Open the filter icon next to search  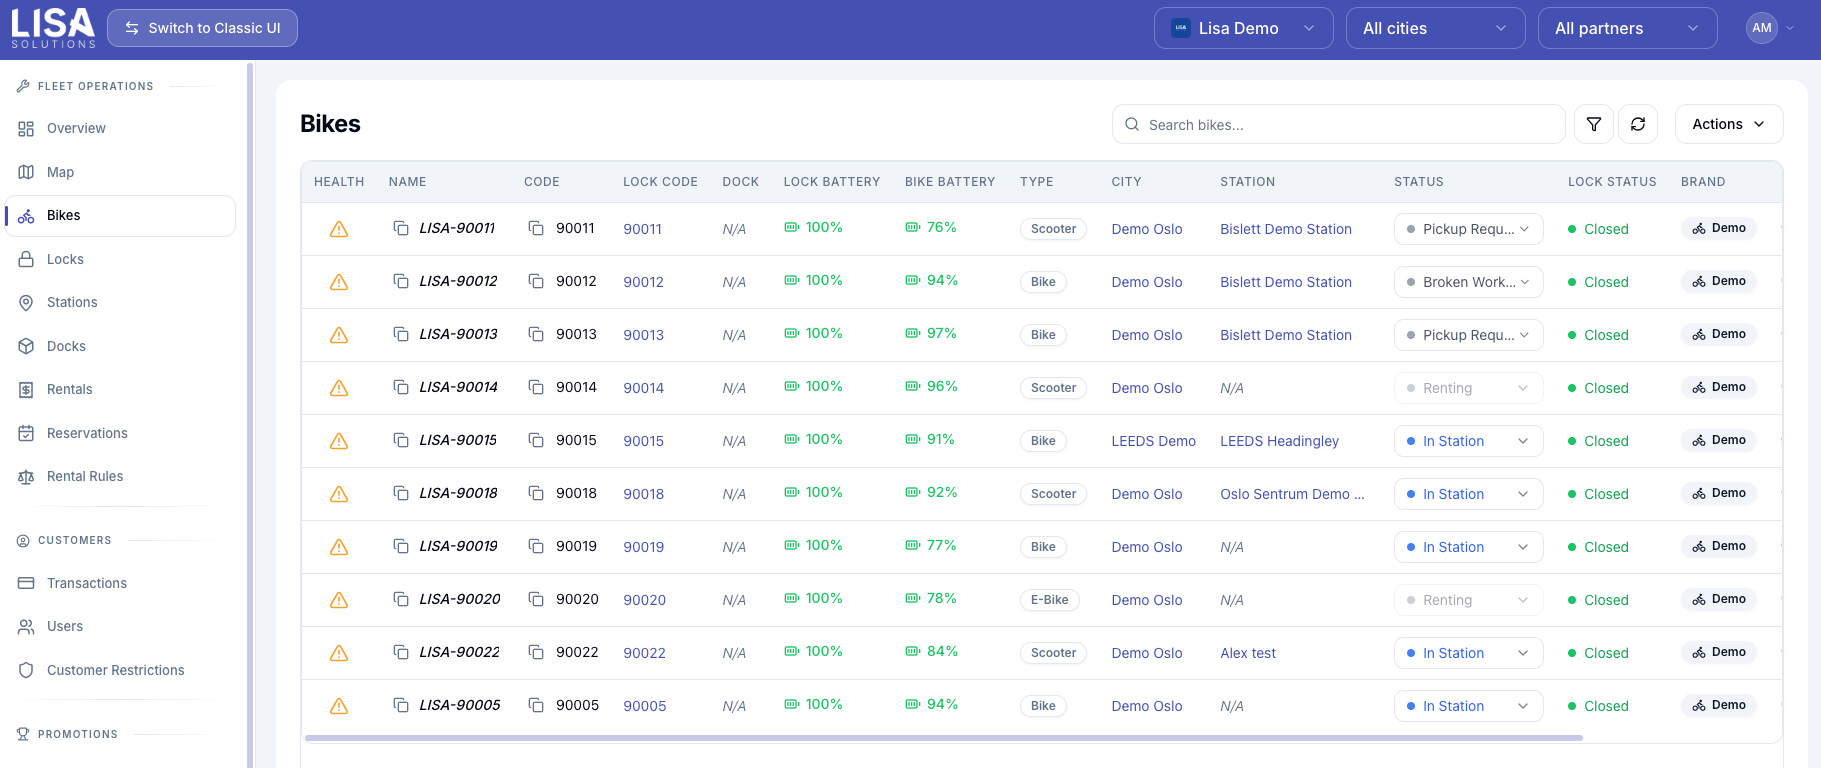click(x=1594, y=124)
